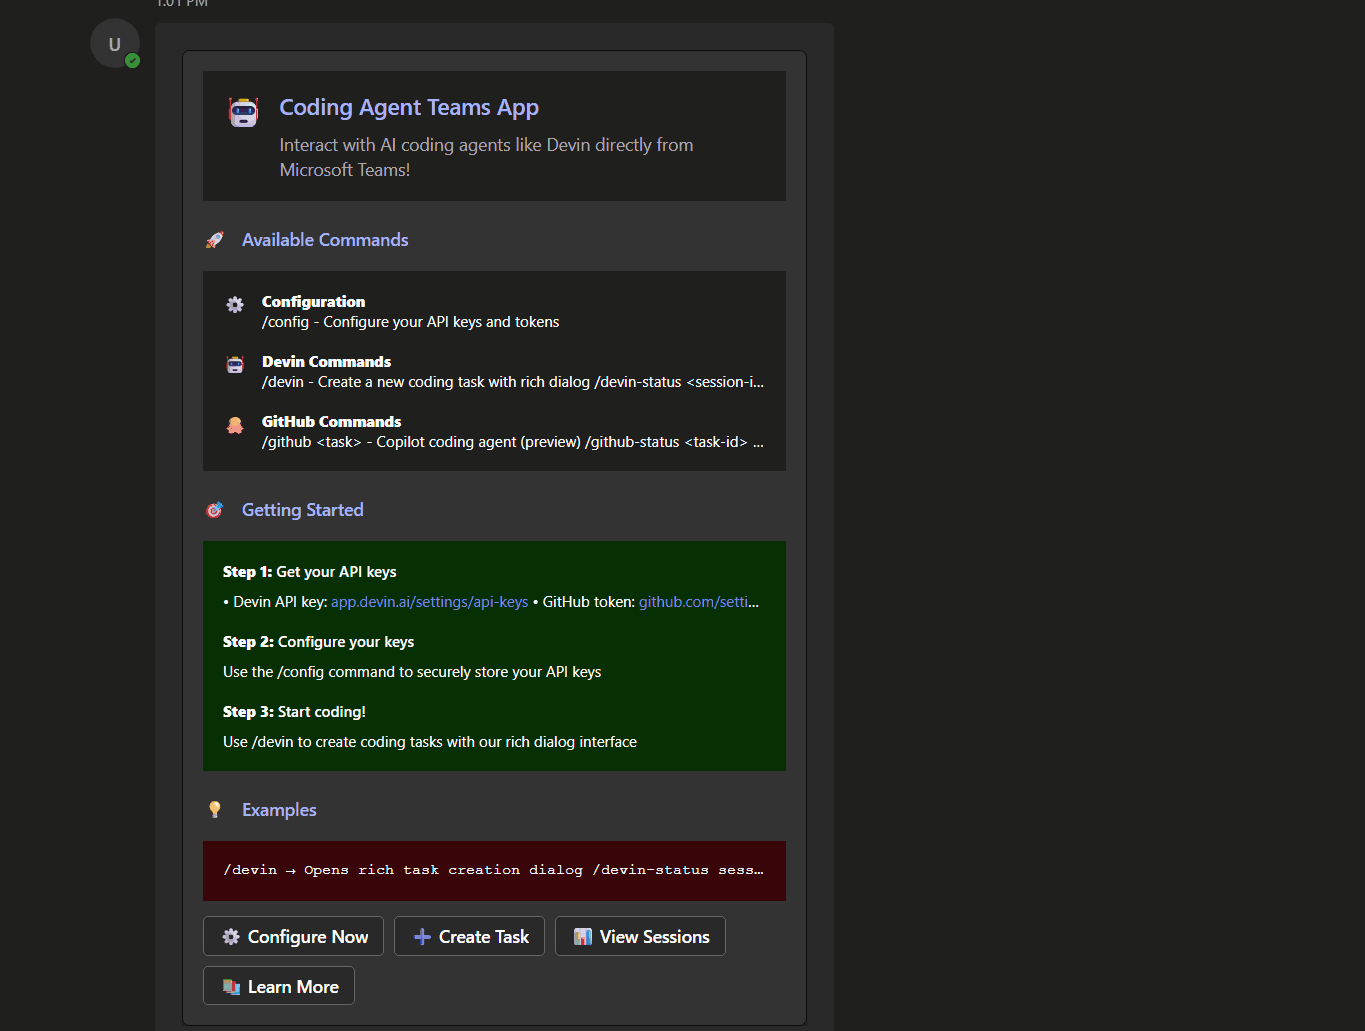
Task: Click the GitHub Commands heading text
Action: (x=331, y=422)
